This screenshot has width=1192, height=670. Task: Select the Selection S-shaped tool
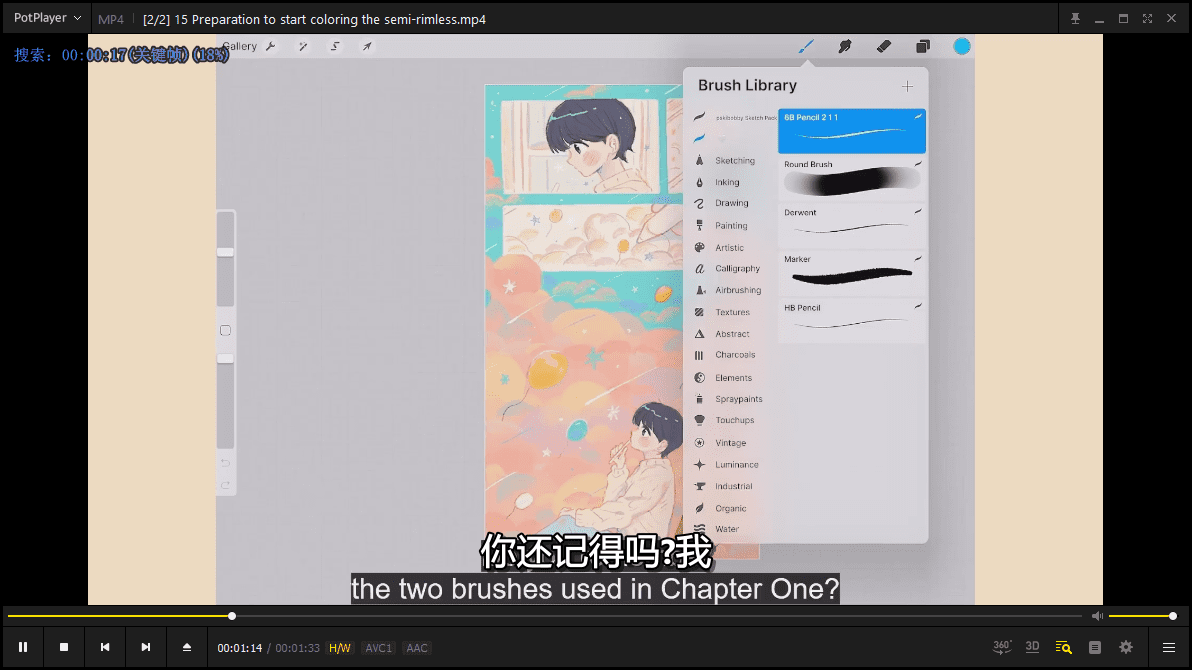[334, 46]
